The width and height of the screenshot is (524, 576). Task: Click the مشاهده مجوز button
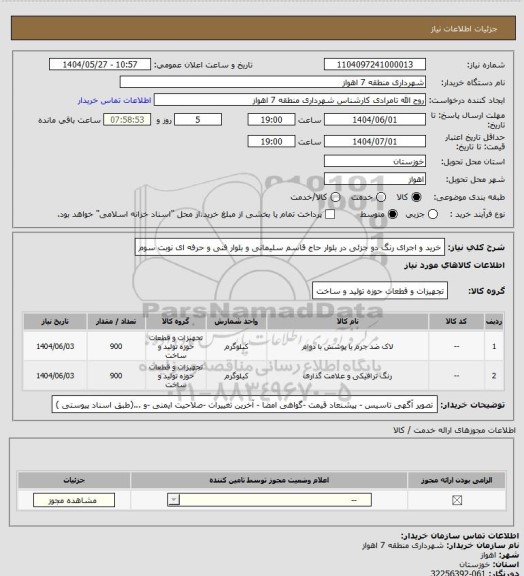click(x=74, y=500)
